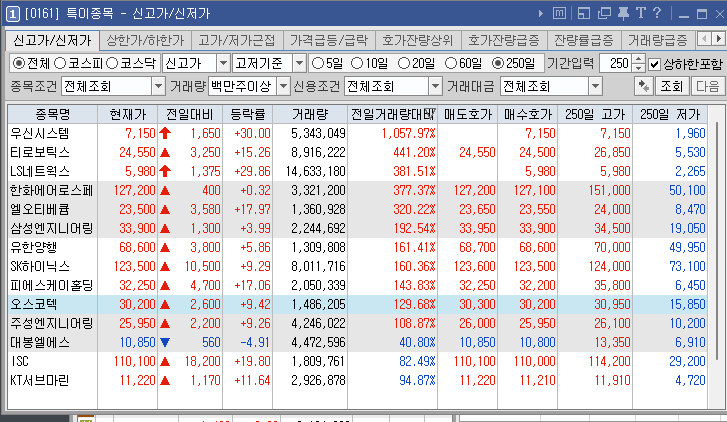
Task: Click the window number 1 icon in title bar
Action: pos(13,14)
